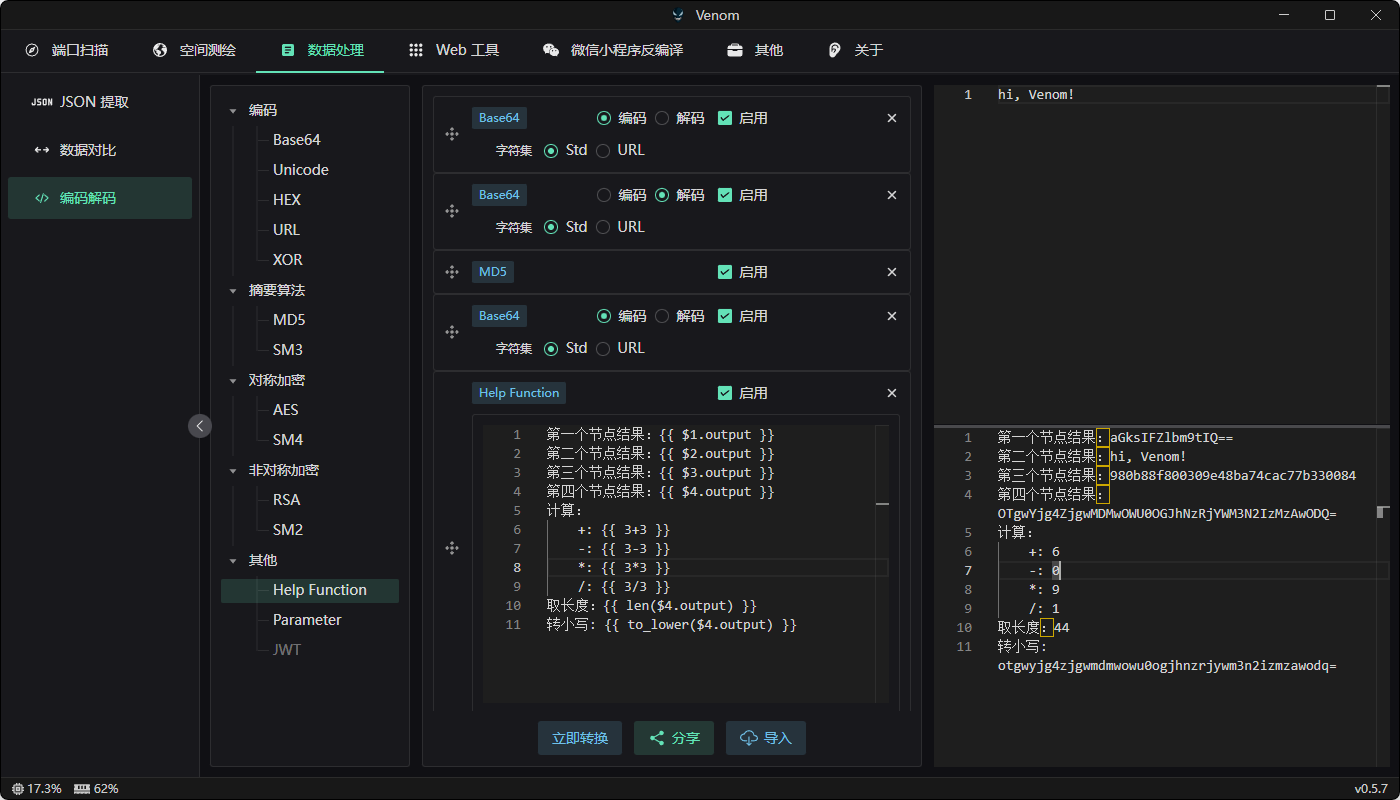This screenshot has height=800, width=1400.
Task: Select XOR in the encoding tree
Action: coord(288,260)
